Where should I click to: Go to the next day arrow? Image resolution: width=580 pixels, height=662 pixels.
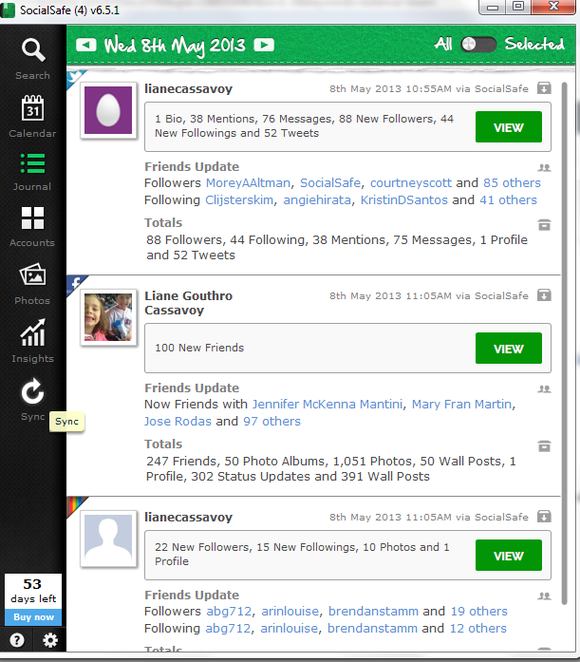click(264, 45)
